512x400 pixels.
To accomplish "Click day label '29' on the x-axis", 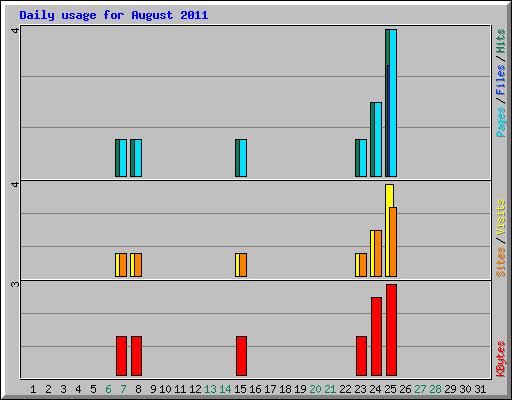I will 450,389.
